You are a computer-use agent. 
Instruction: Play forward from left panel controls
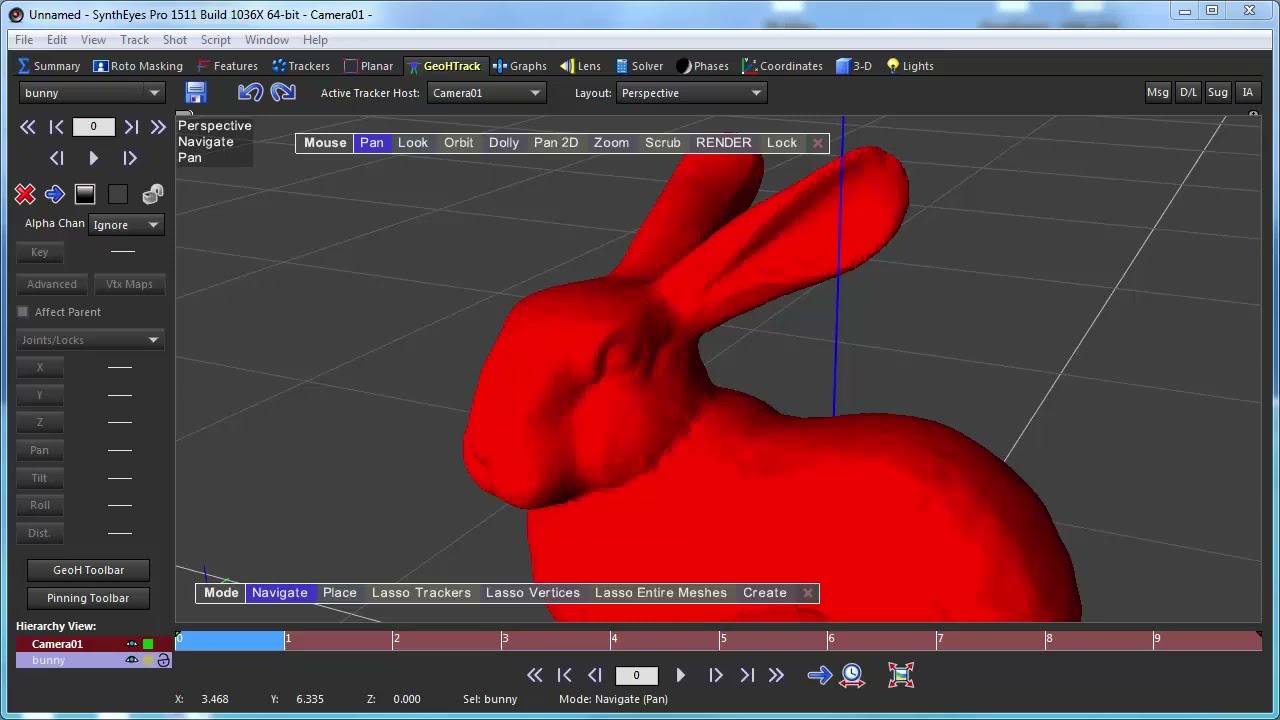[93, 158]
